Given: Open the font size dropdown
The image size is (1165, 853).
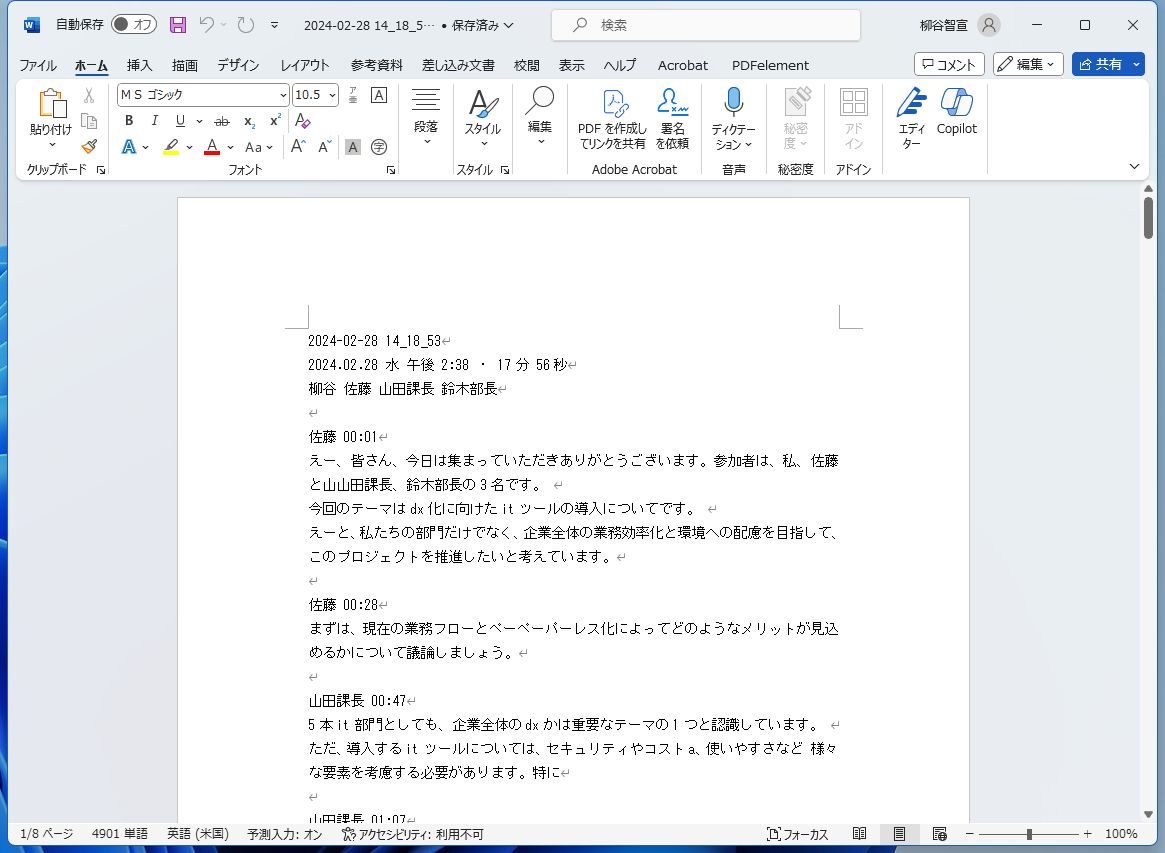Looking at the screenshot, I should click(331, 95).
